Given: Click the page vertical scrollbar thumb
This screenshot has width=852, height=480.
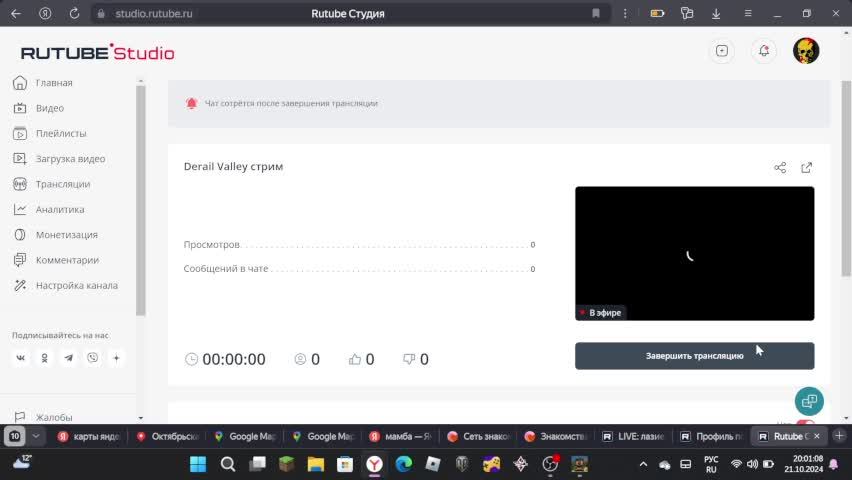Looking at the screenshot, I should pyautogui.click(x=845, y=179).
